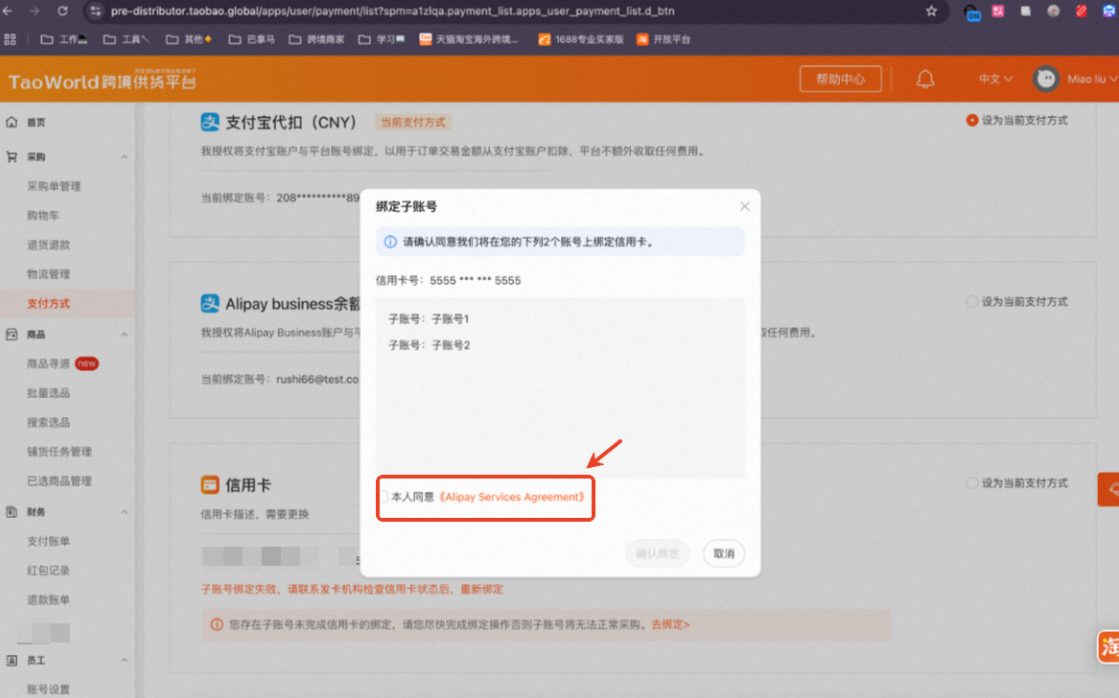This screenshot has width=1119, height=698.
Task: Click the Alipay business余额 icon
Action: [210, 303]
